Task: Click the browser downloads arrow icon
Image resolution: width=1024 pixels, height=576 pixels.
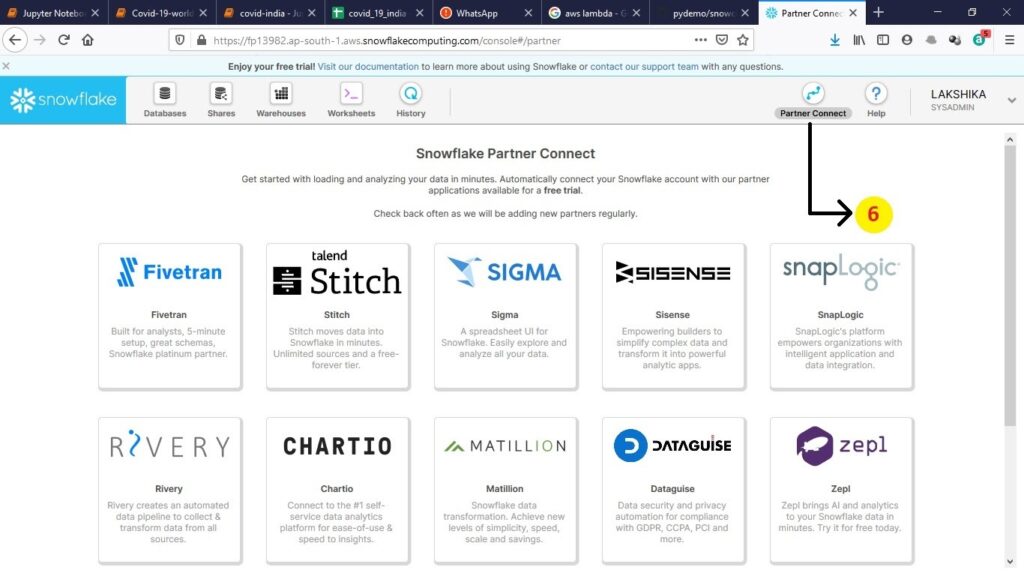Action: click(835, 40)
